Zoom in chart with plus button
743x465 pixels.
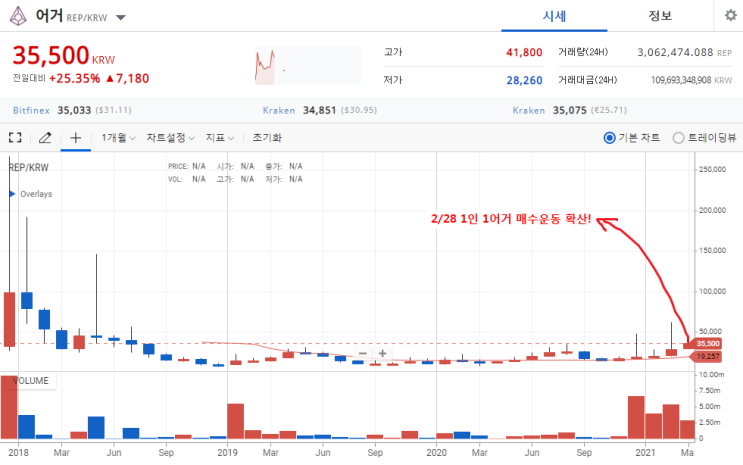382,353
